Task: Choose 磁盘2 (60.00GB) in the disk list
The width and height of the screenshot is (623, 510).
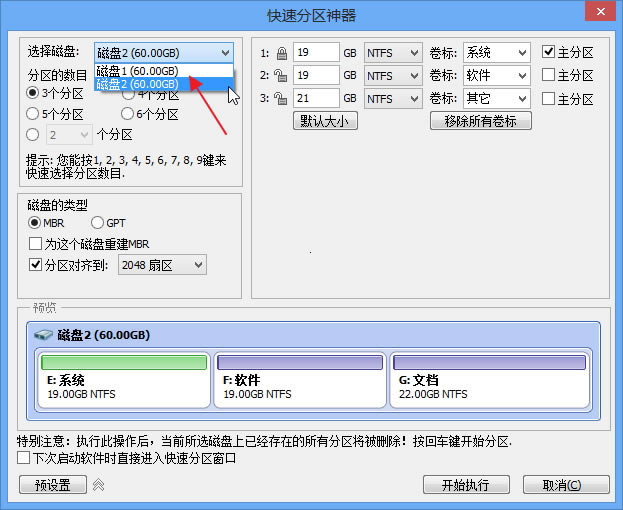Action: click(138, 85)
